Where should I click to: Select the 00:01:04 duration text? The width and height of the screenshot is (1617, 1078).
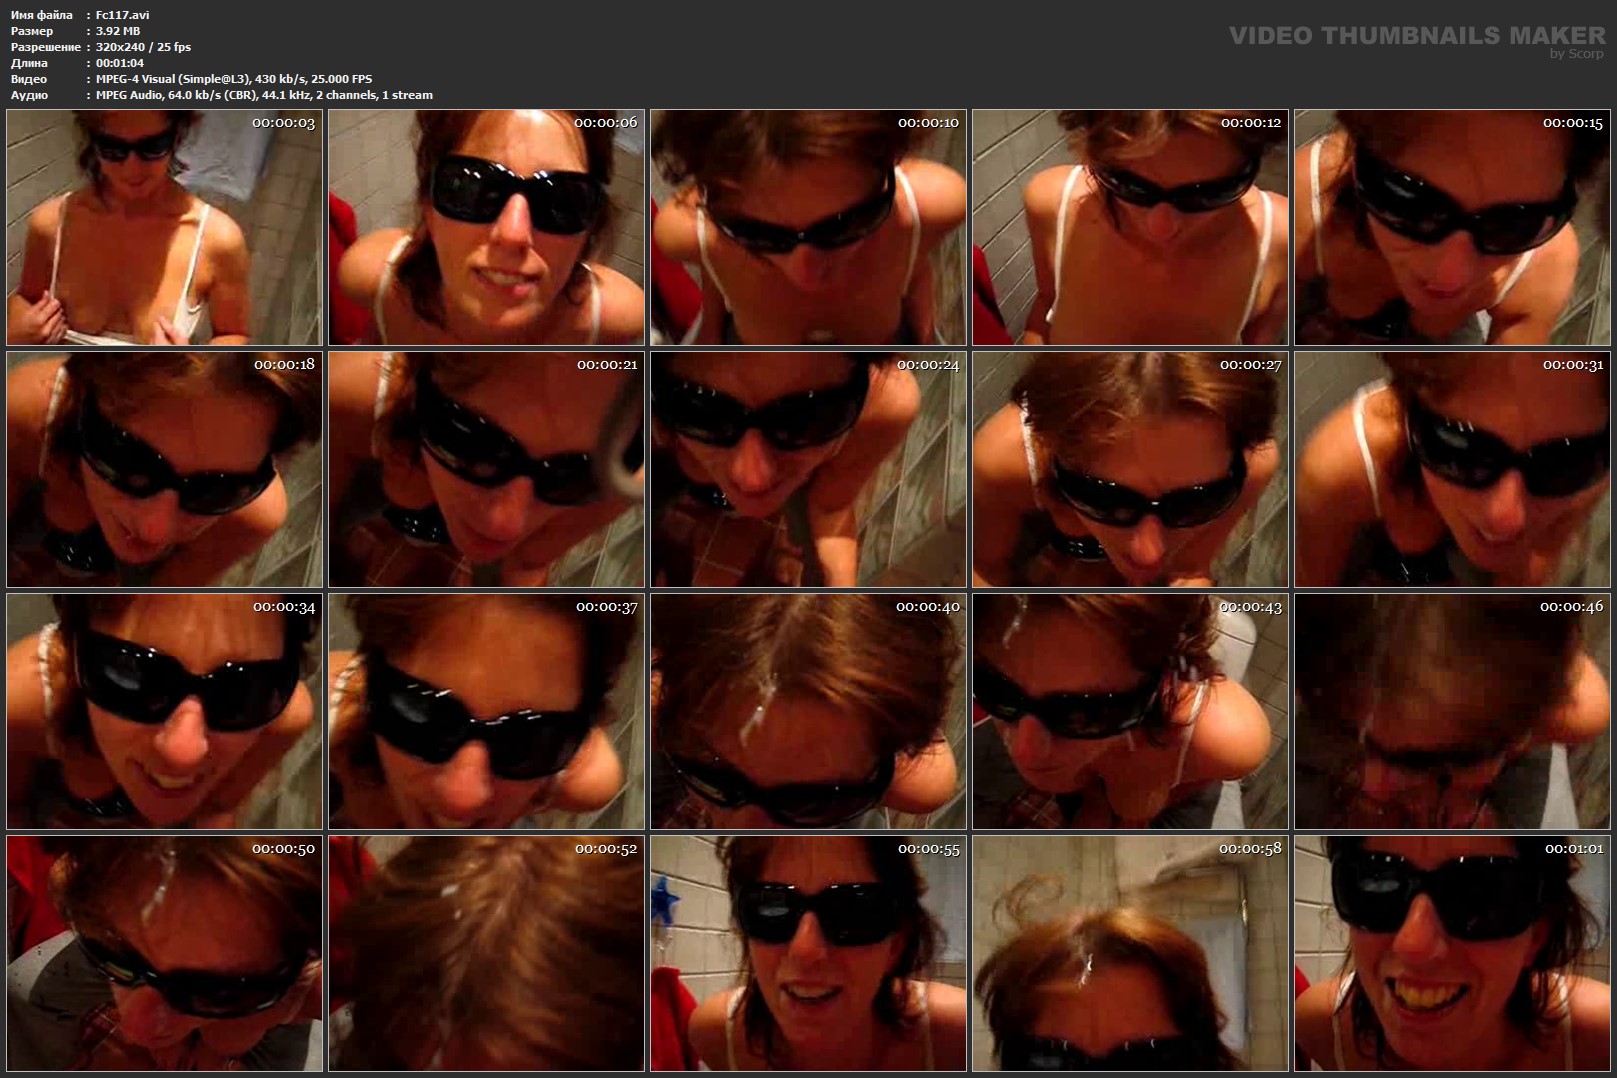[x=120, y=63]
